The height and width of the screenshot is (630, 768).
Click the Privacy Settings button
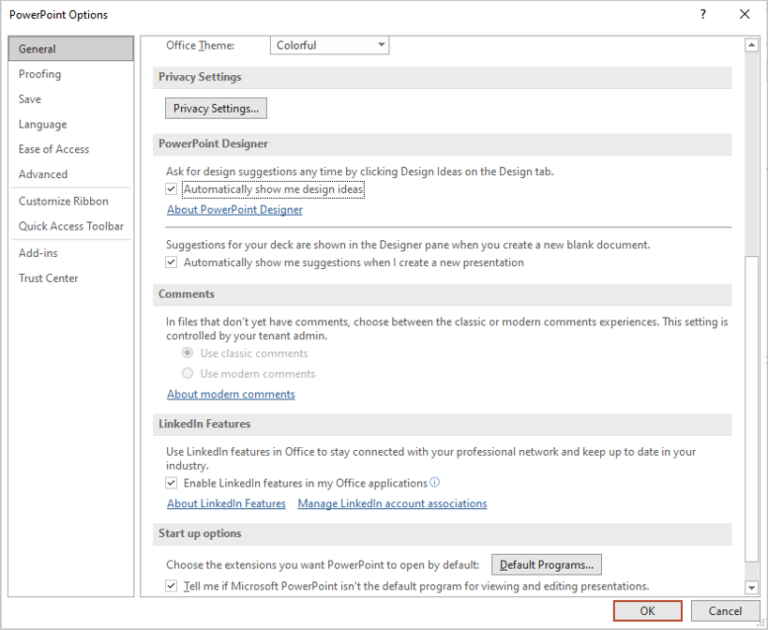point(216,108)
